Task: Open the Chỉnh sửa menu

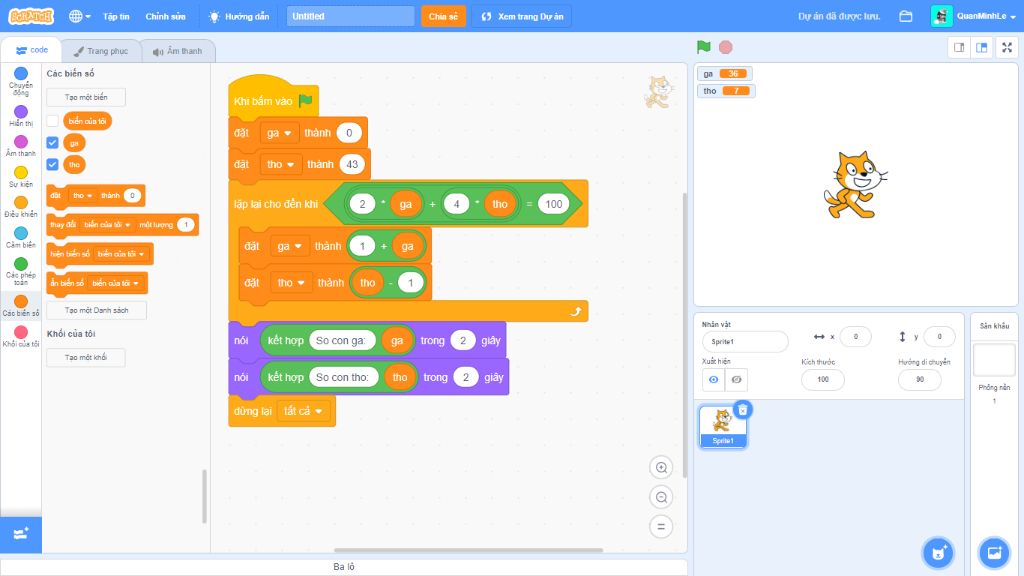Action: tap(165, 16)
